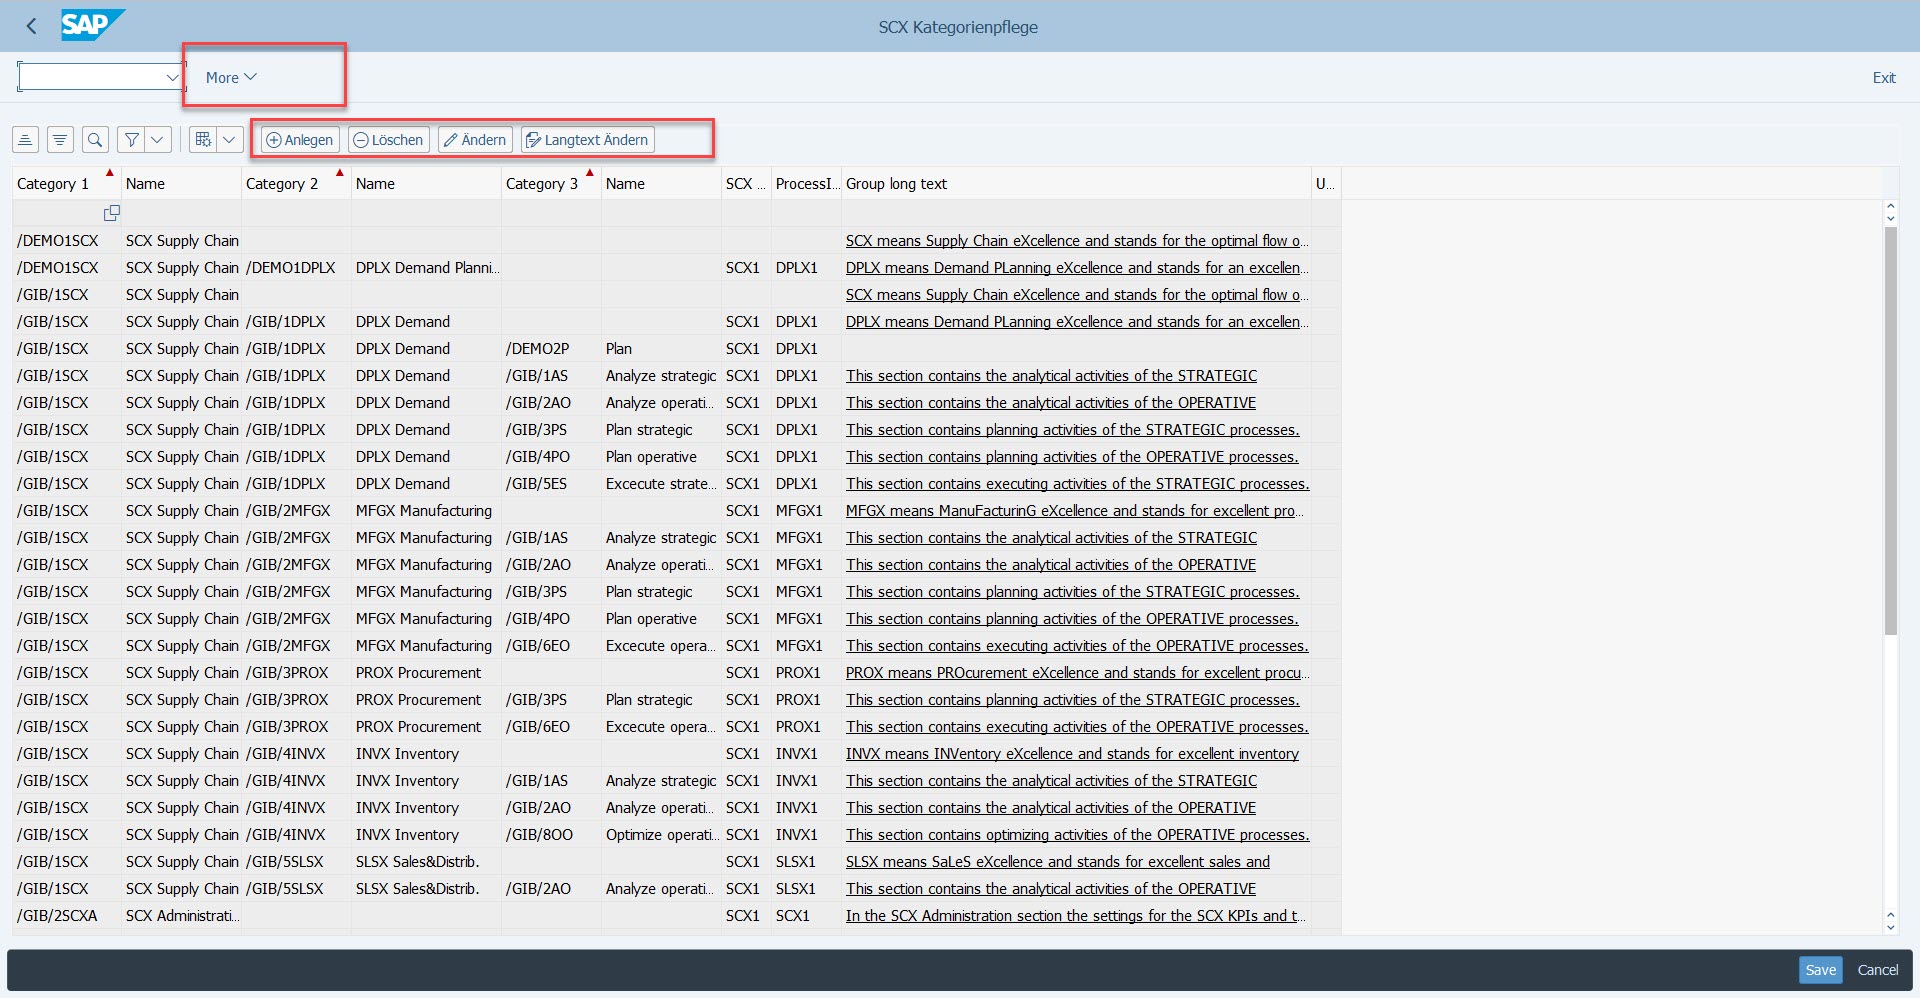
Task: Click the Category 2 column header
Action: point(282,184)
